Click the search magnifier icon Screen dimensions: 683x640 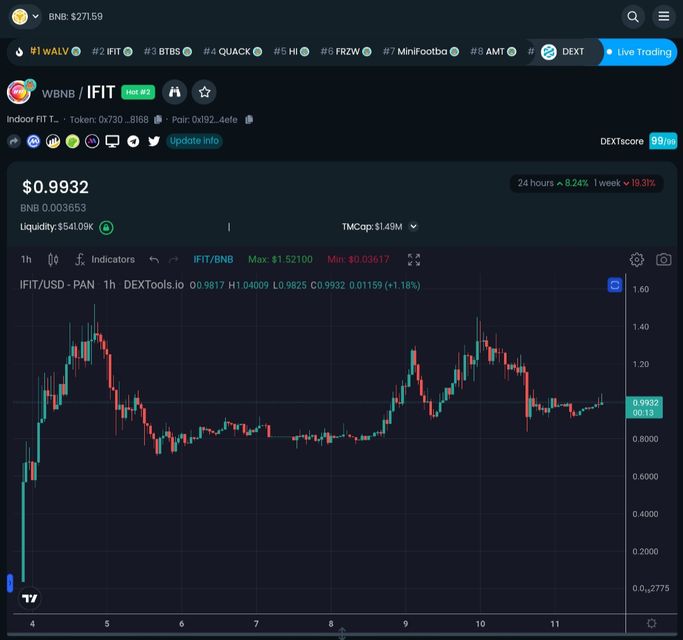632,17
